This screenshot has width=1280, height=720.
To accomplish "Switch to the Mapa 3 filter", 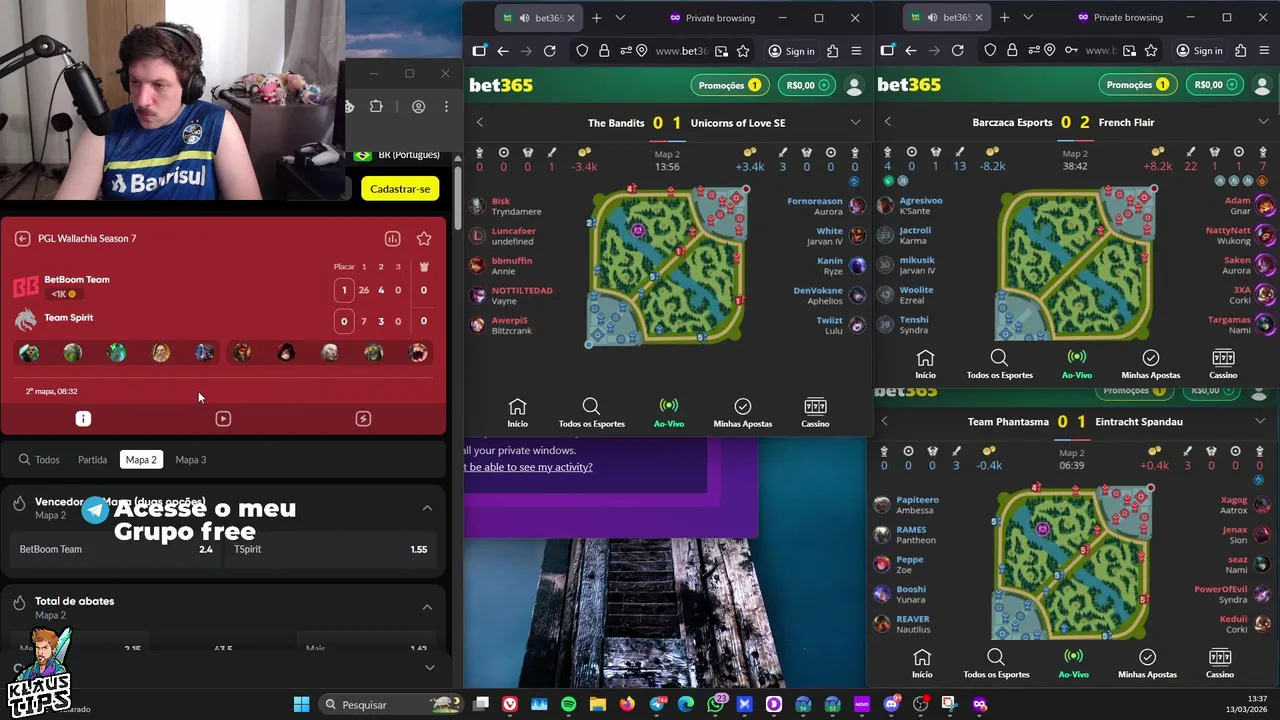I will [190, 460].
